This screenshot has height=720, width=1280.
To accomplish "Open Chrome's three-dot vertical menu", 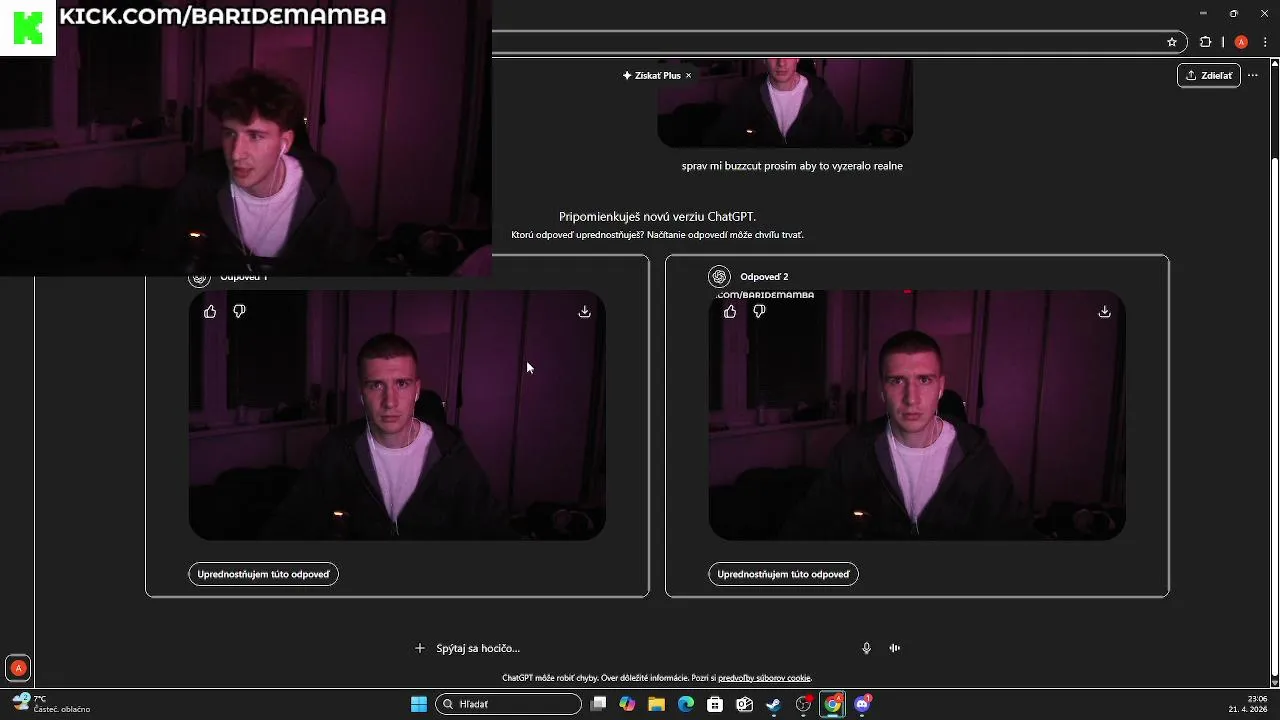I will point(1266,42).
